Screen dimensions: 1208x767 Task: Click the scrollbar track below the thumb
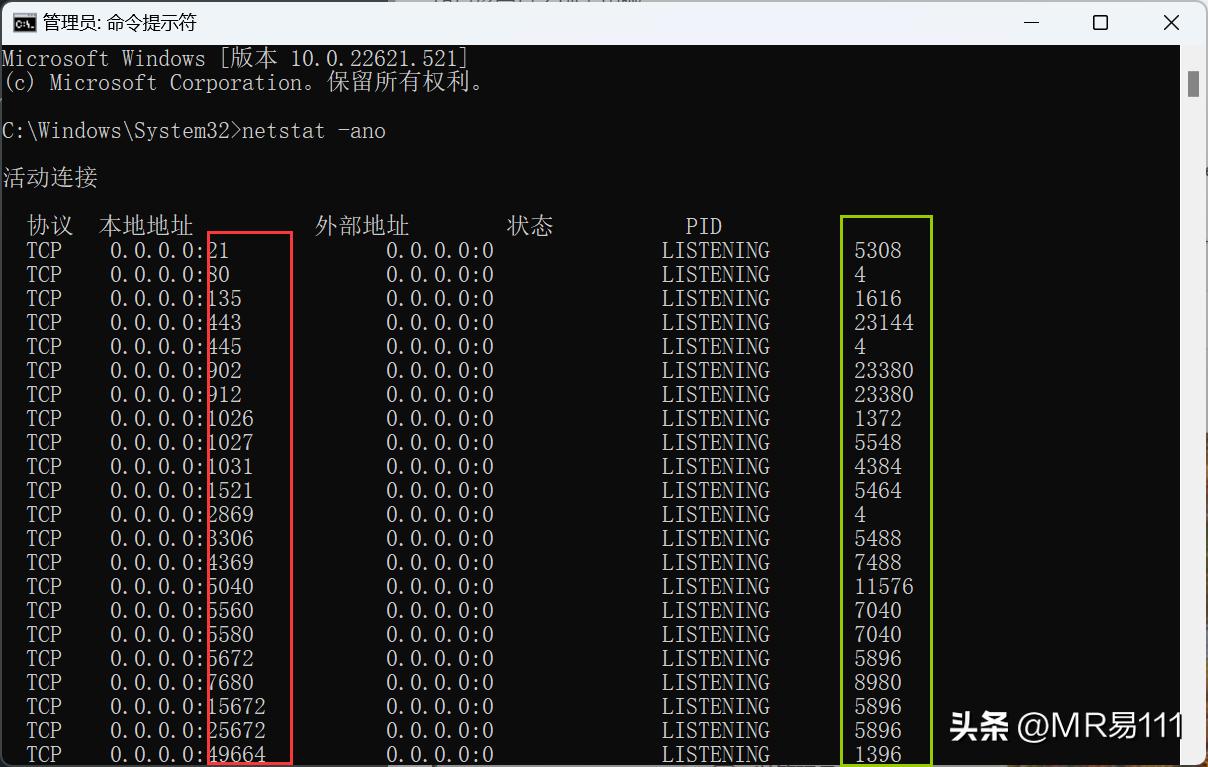point(1193,400)
